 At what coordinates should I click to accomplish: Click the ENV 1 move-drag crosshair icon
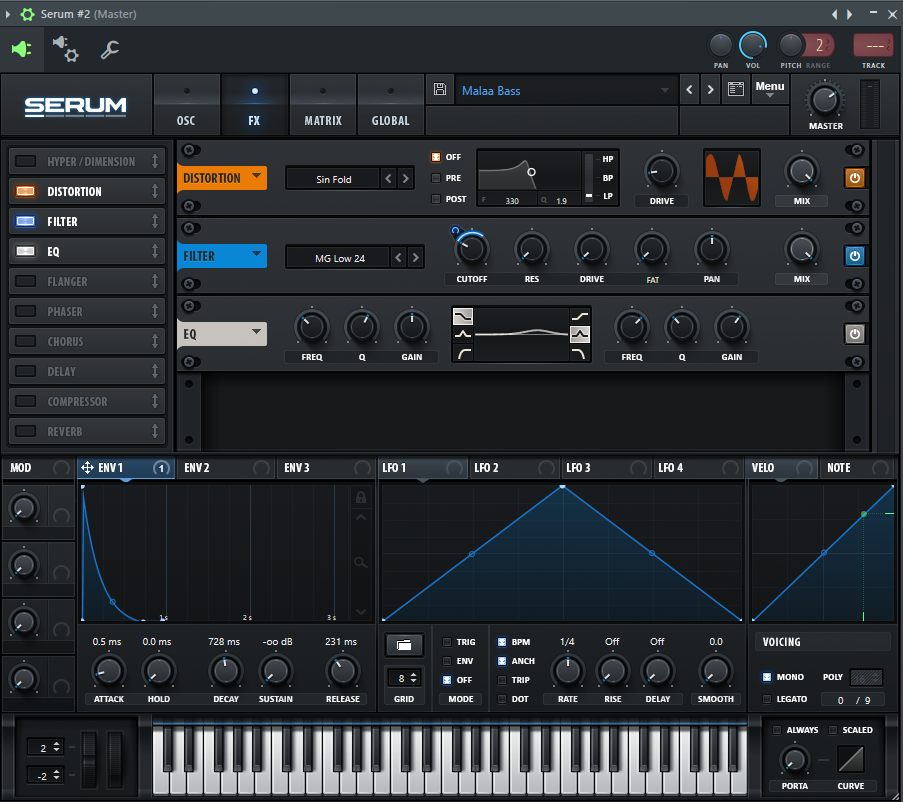coord(87,467)
